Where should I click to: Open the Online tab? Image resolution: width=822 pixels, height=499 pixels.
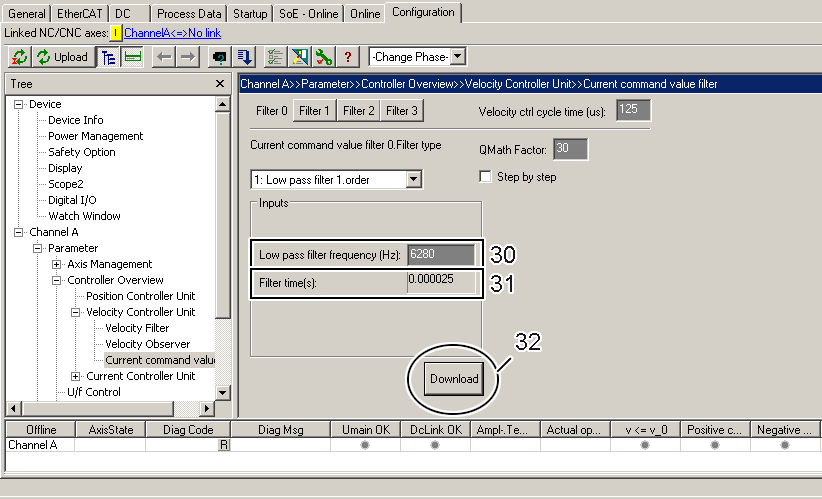point(365,14)
